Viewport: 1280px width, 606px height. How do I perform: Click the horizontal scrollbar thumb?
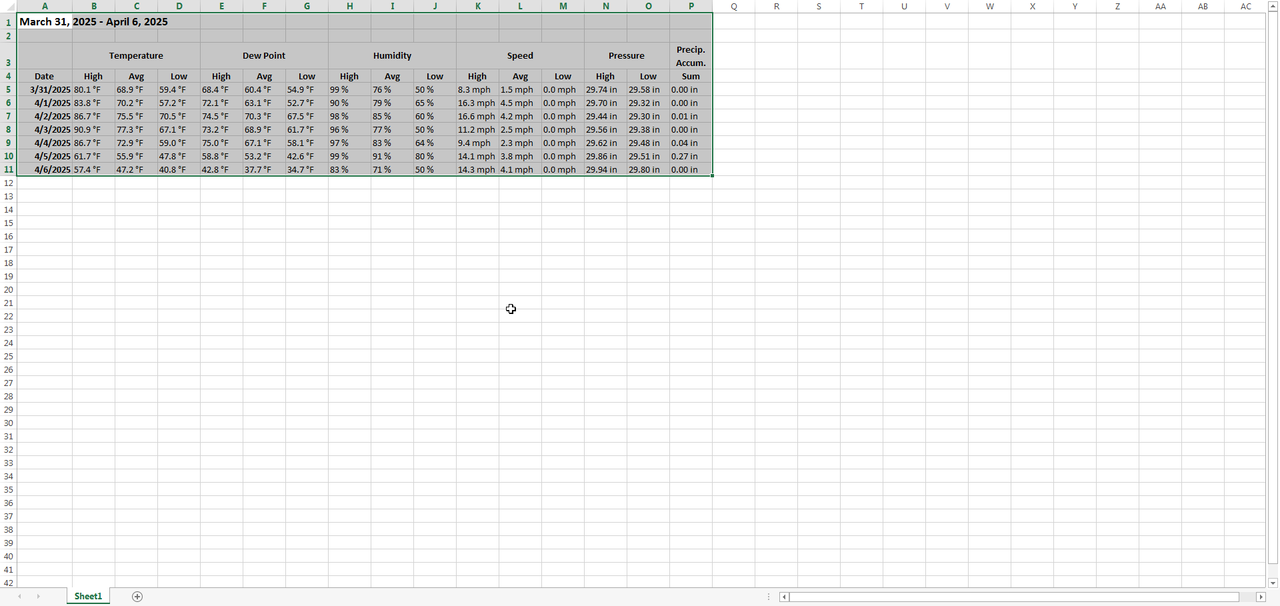click(x=1014, y=597)
